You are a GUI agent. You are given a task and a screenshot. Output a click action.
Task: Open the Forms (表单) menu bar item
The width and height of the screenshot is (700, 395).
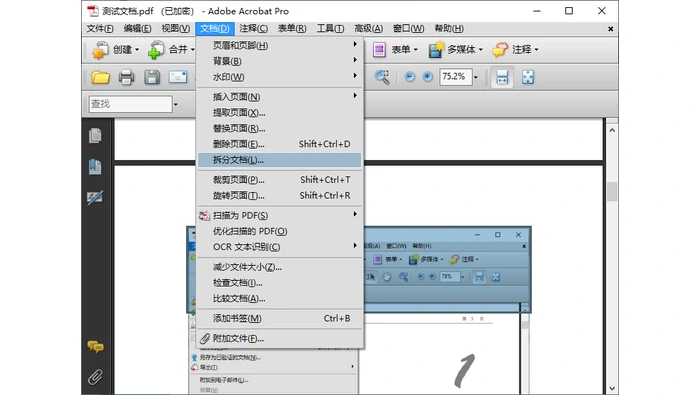tap(292, 29)
